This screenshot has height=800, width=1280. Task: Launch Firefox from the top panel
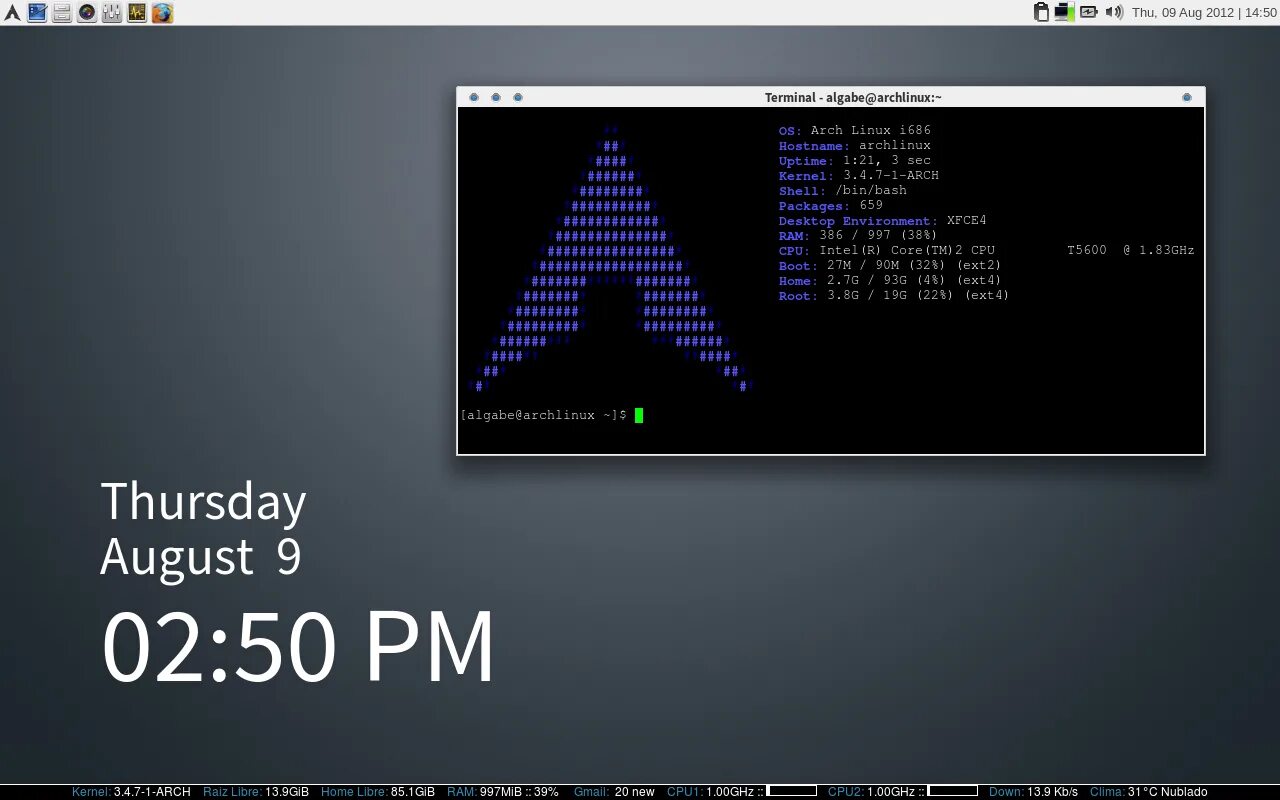pyautogui.click(x=162, y=13)
